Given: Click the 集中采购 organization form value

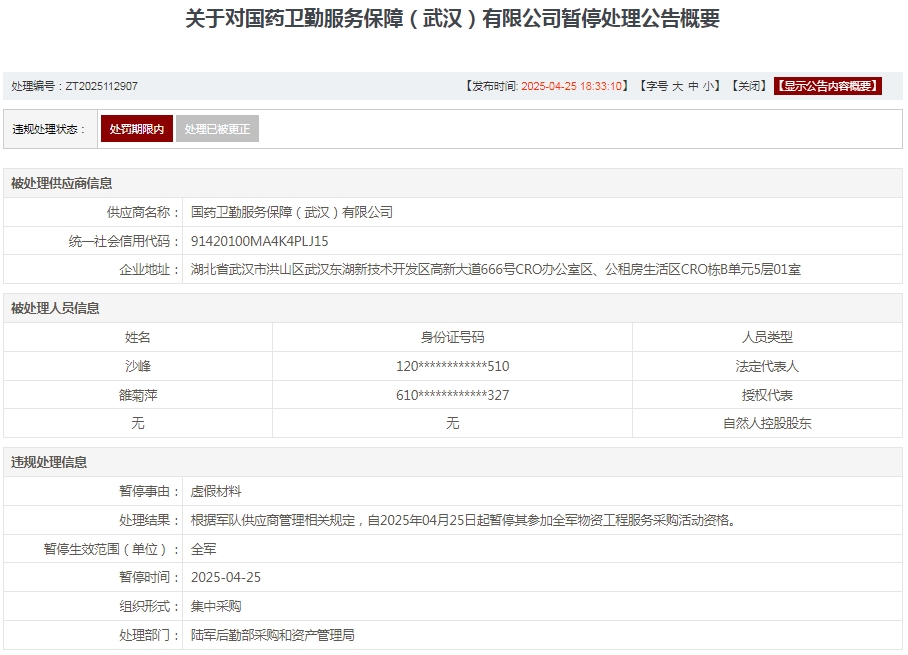Looking at the screenshot, I should [216, 606].
